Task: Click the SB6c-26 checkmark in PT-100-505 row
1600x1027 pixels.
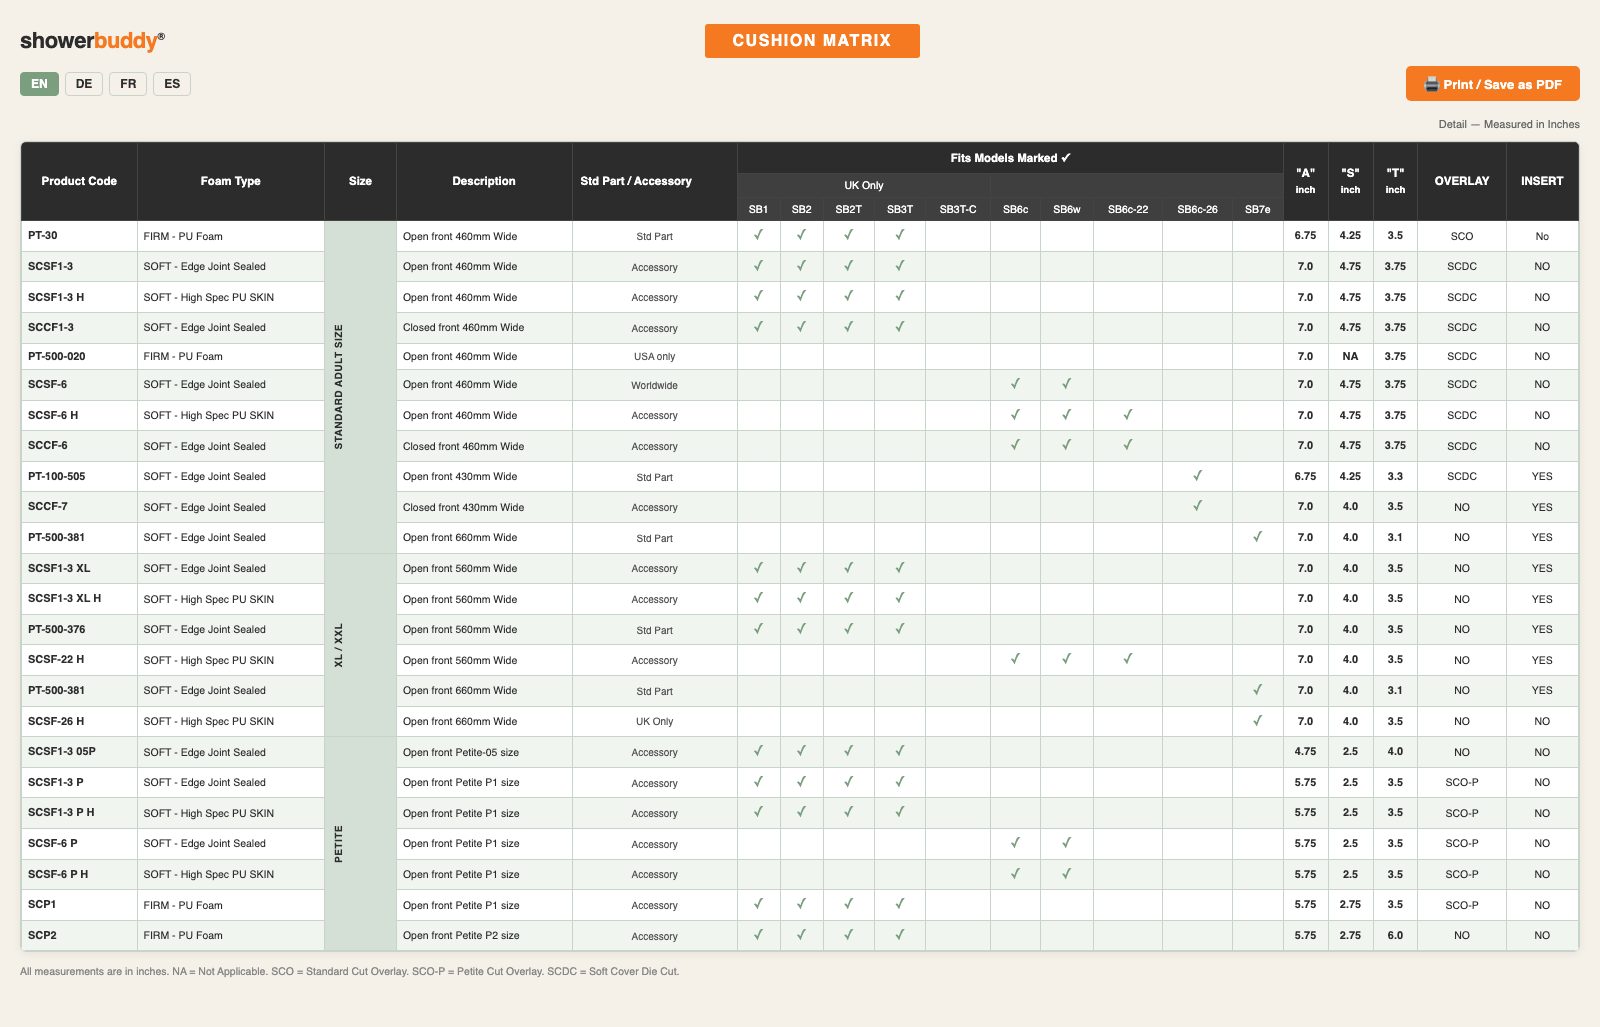Action: click(x=1197, y=476)
